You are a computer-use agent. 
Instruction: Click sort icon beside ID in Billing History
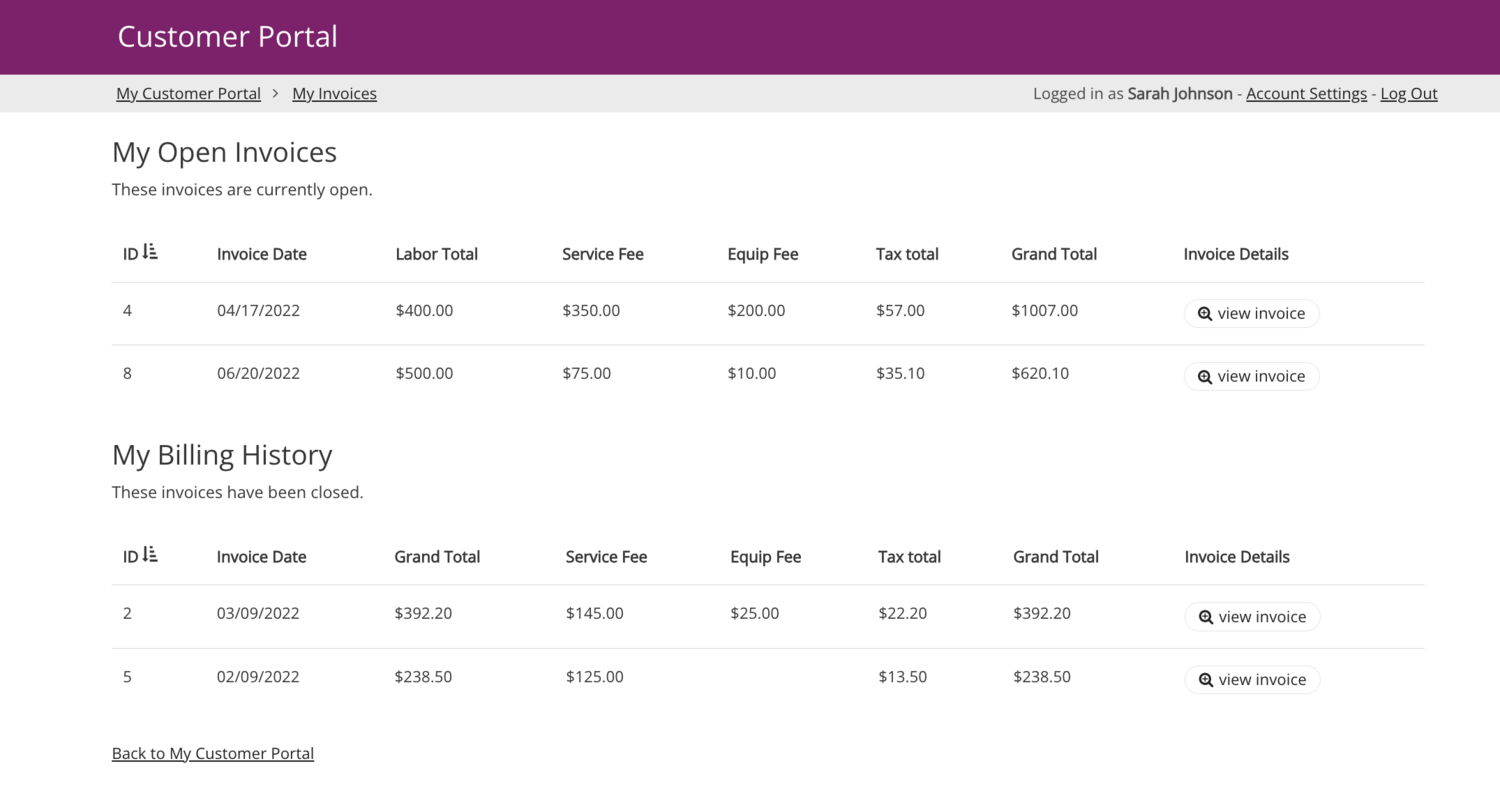click(150, 555)
